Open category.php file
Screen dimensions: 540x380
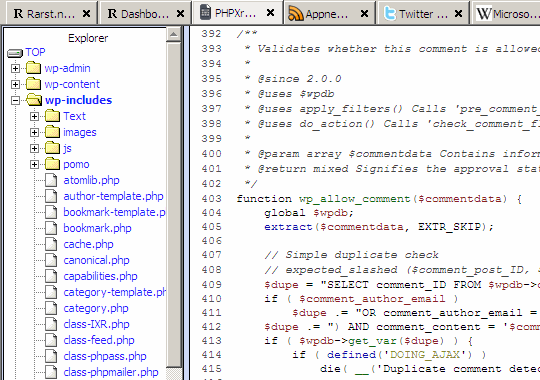[96, 308]
